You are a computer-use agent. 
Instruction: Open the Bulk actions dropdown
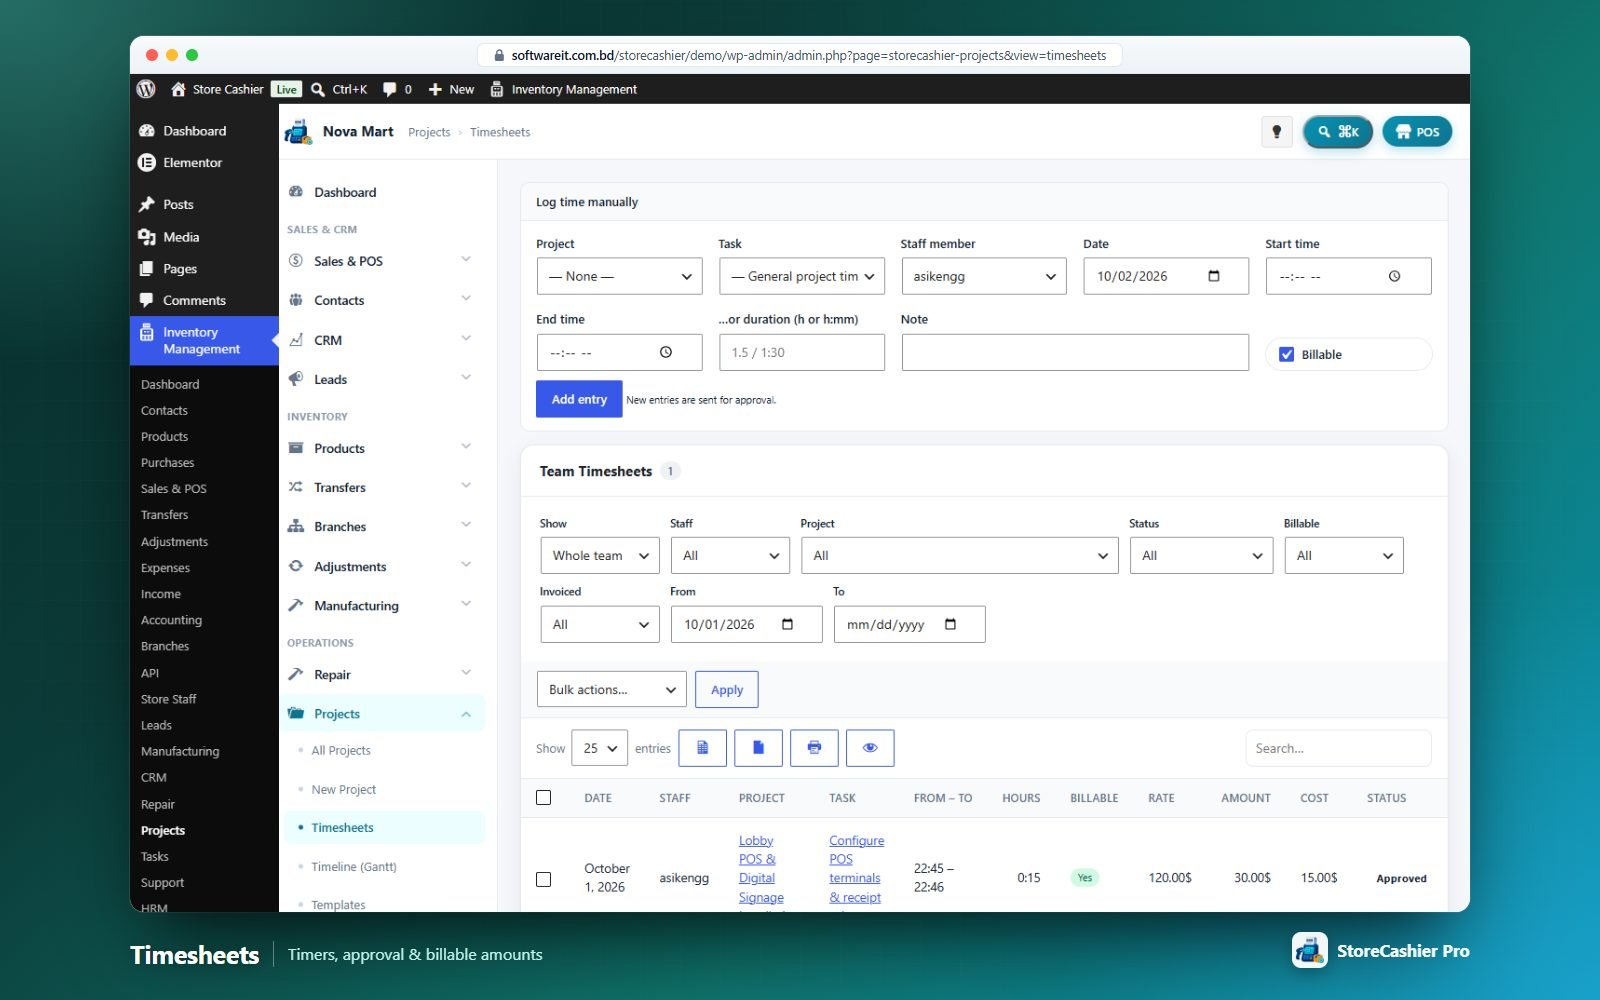[x=612, y=690]
